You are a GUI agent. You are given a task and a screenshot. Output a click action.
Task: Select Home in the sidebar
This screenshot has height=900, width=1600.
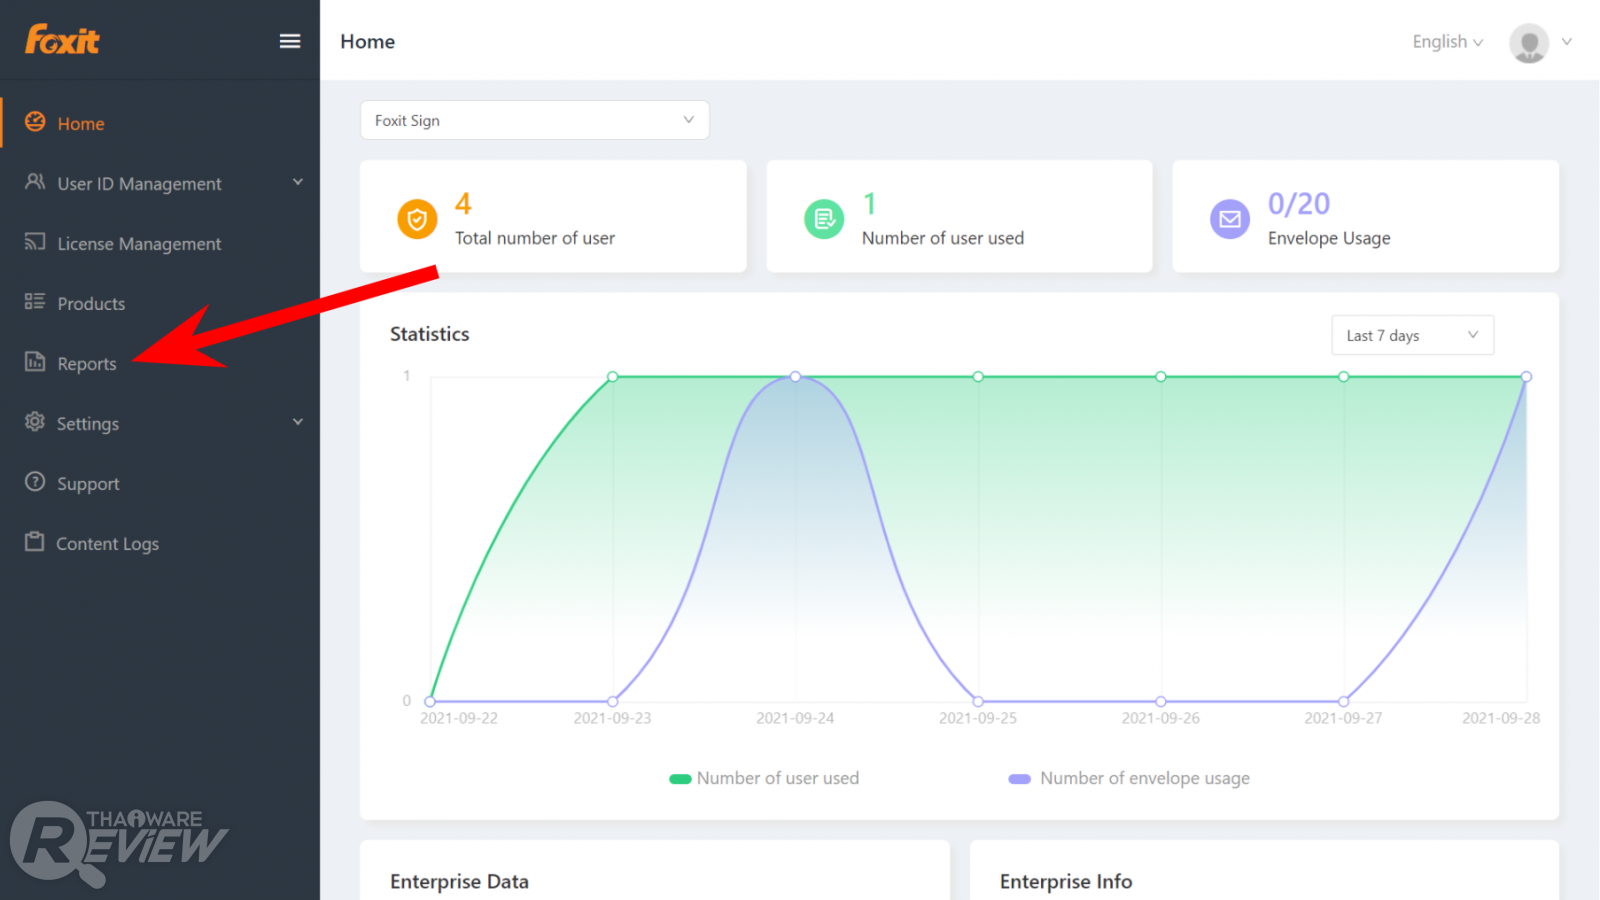(x=80, y=124)
